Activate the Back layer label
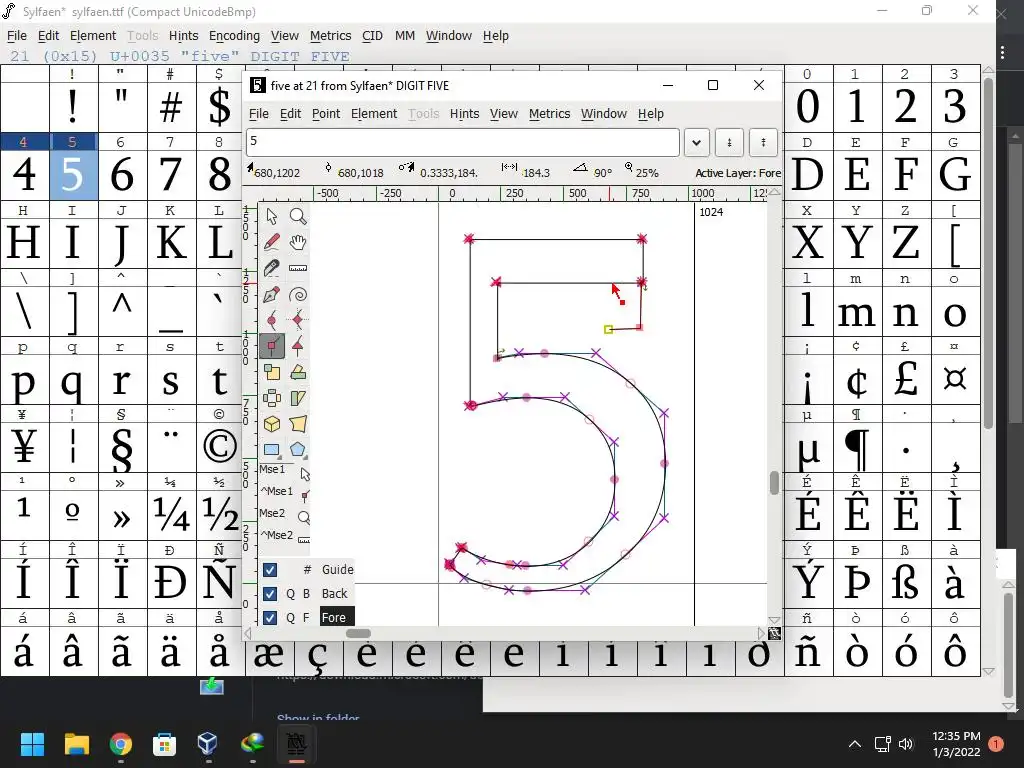The width and height of the screenshot is (1024, 768). [334, 594]
